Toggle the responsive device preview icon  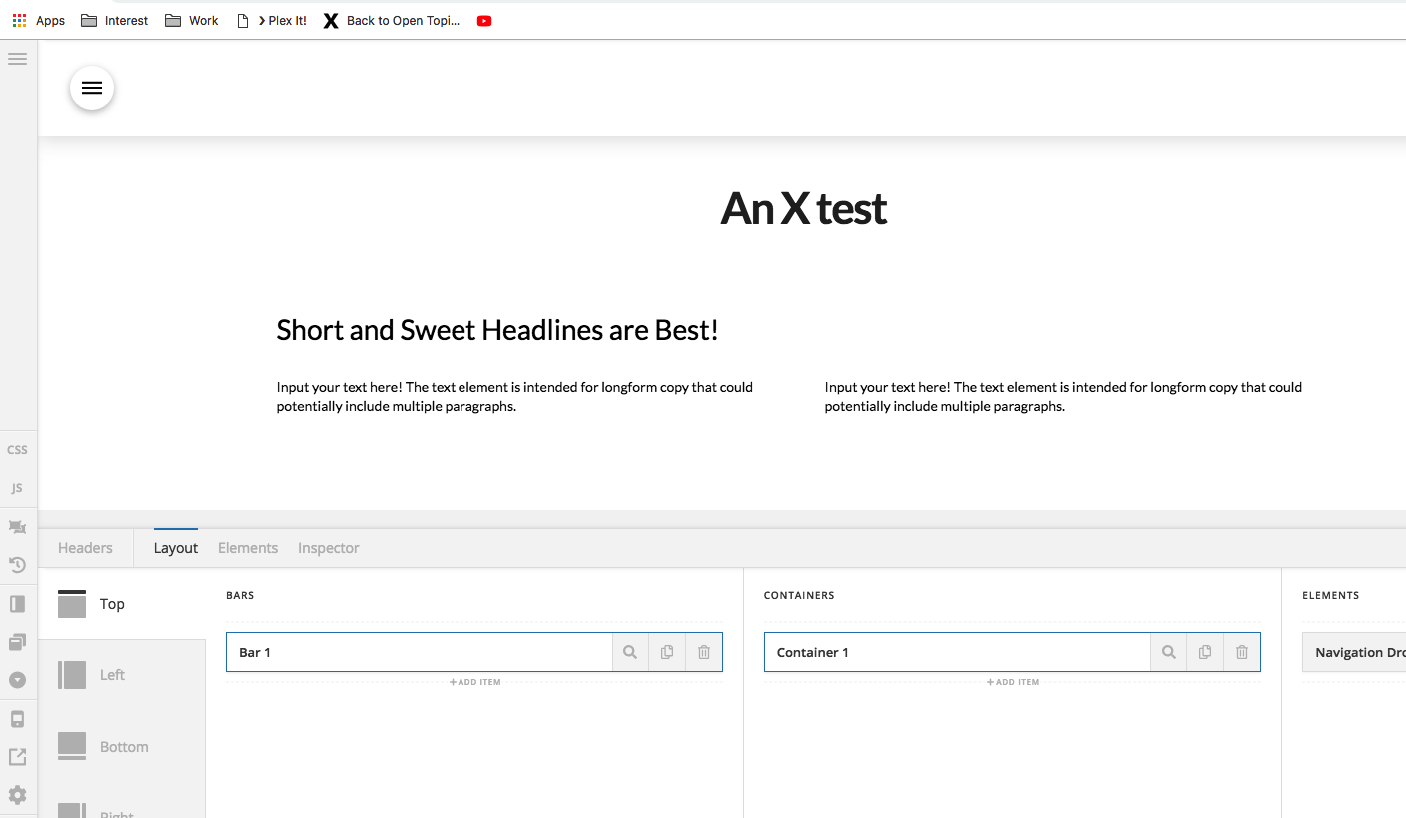[x=17, y=719]
